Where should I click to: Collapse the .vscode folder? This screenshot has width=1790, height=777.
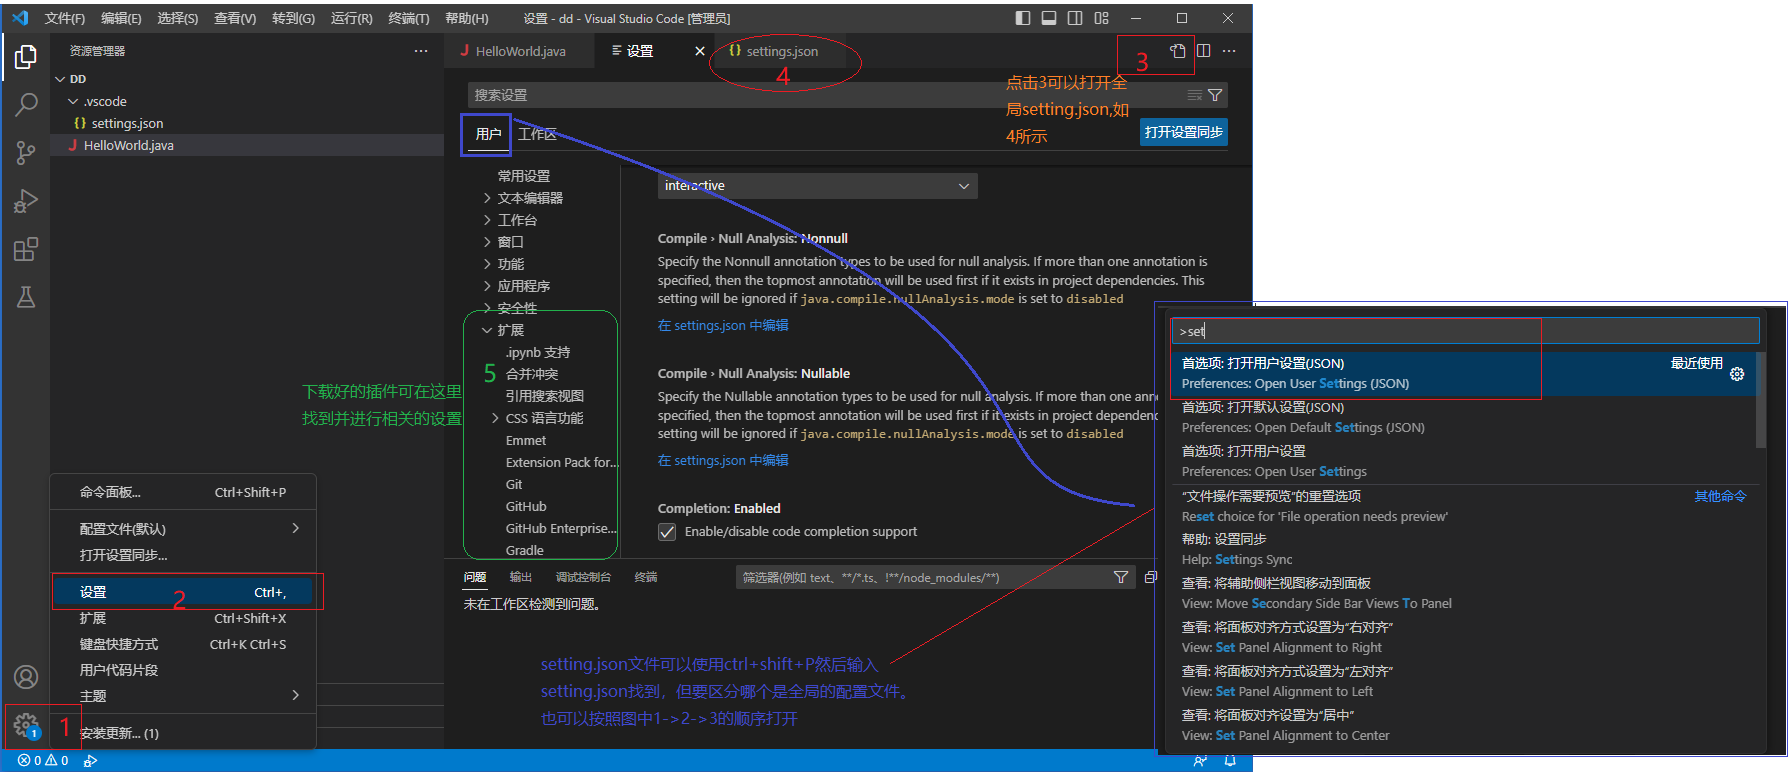73,101
